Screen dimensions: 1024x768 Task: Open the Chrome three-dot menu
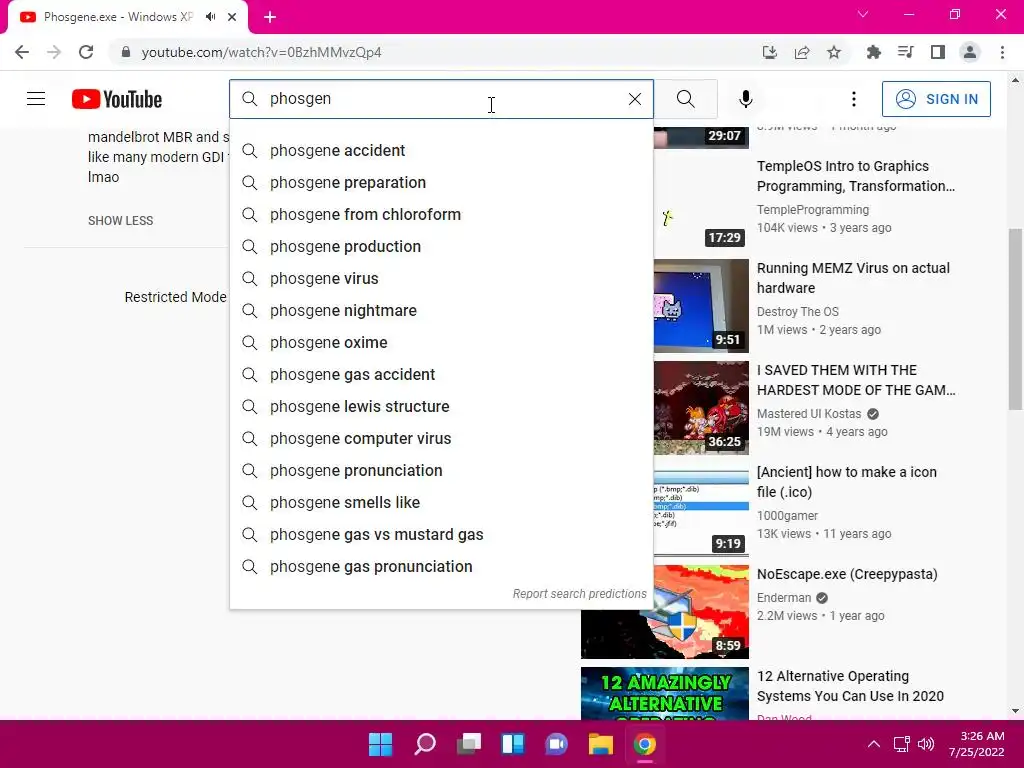tap(1002, 52)
